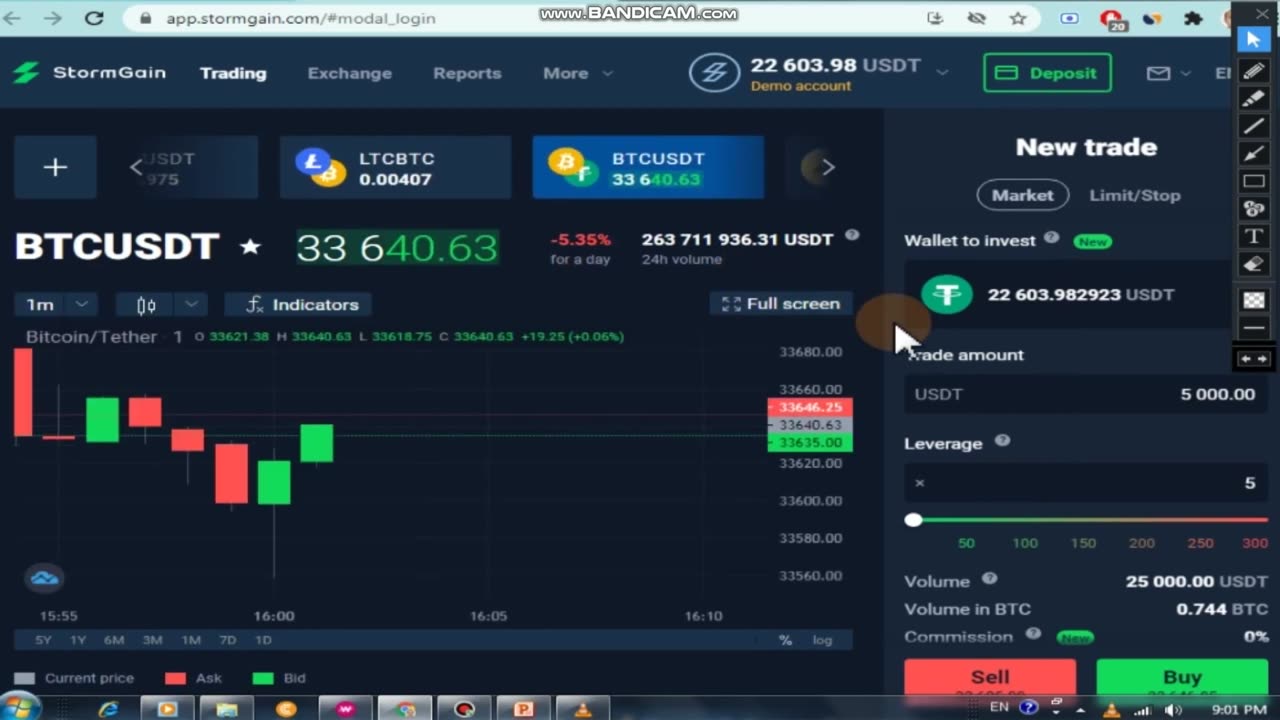Select Limit/Stop order type

click(1134, 195)
